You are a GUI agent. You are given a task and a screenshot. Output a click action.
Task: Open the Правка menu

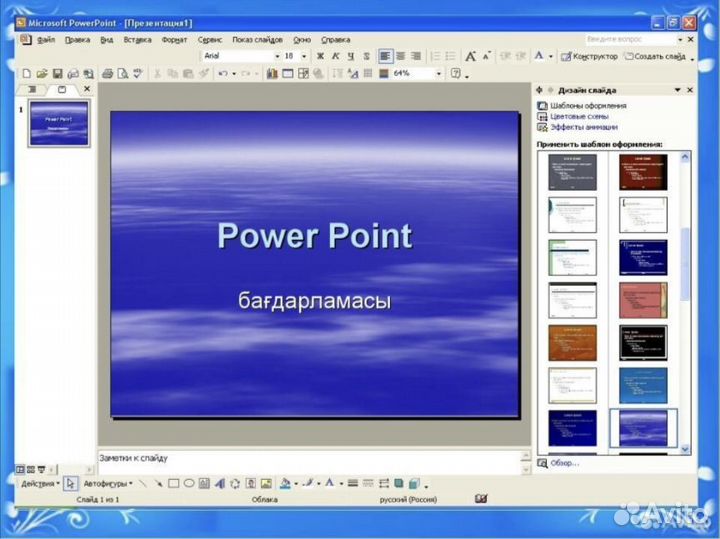77,40
